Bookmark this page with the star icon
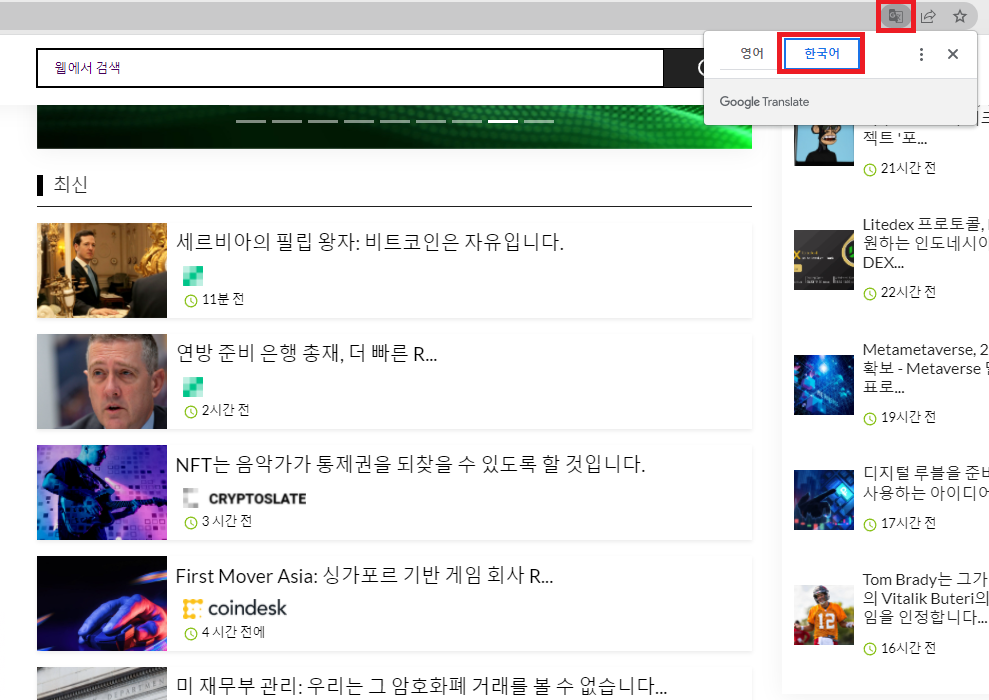 click(959, 16)
